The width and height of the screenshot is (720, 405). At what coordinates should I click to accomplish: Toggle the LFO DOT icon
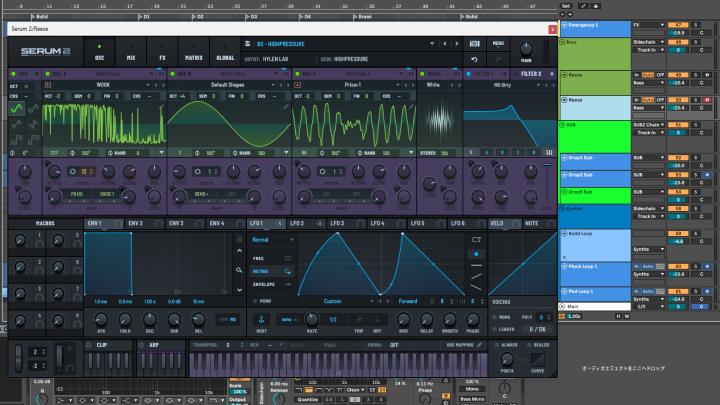[x=377, y=319]
